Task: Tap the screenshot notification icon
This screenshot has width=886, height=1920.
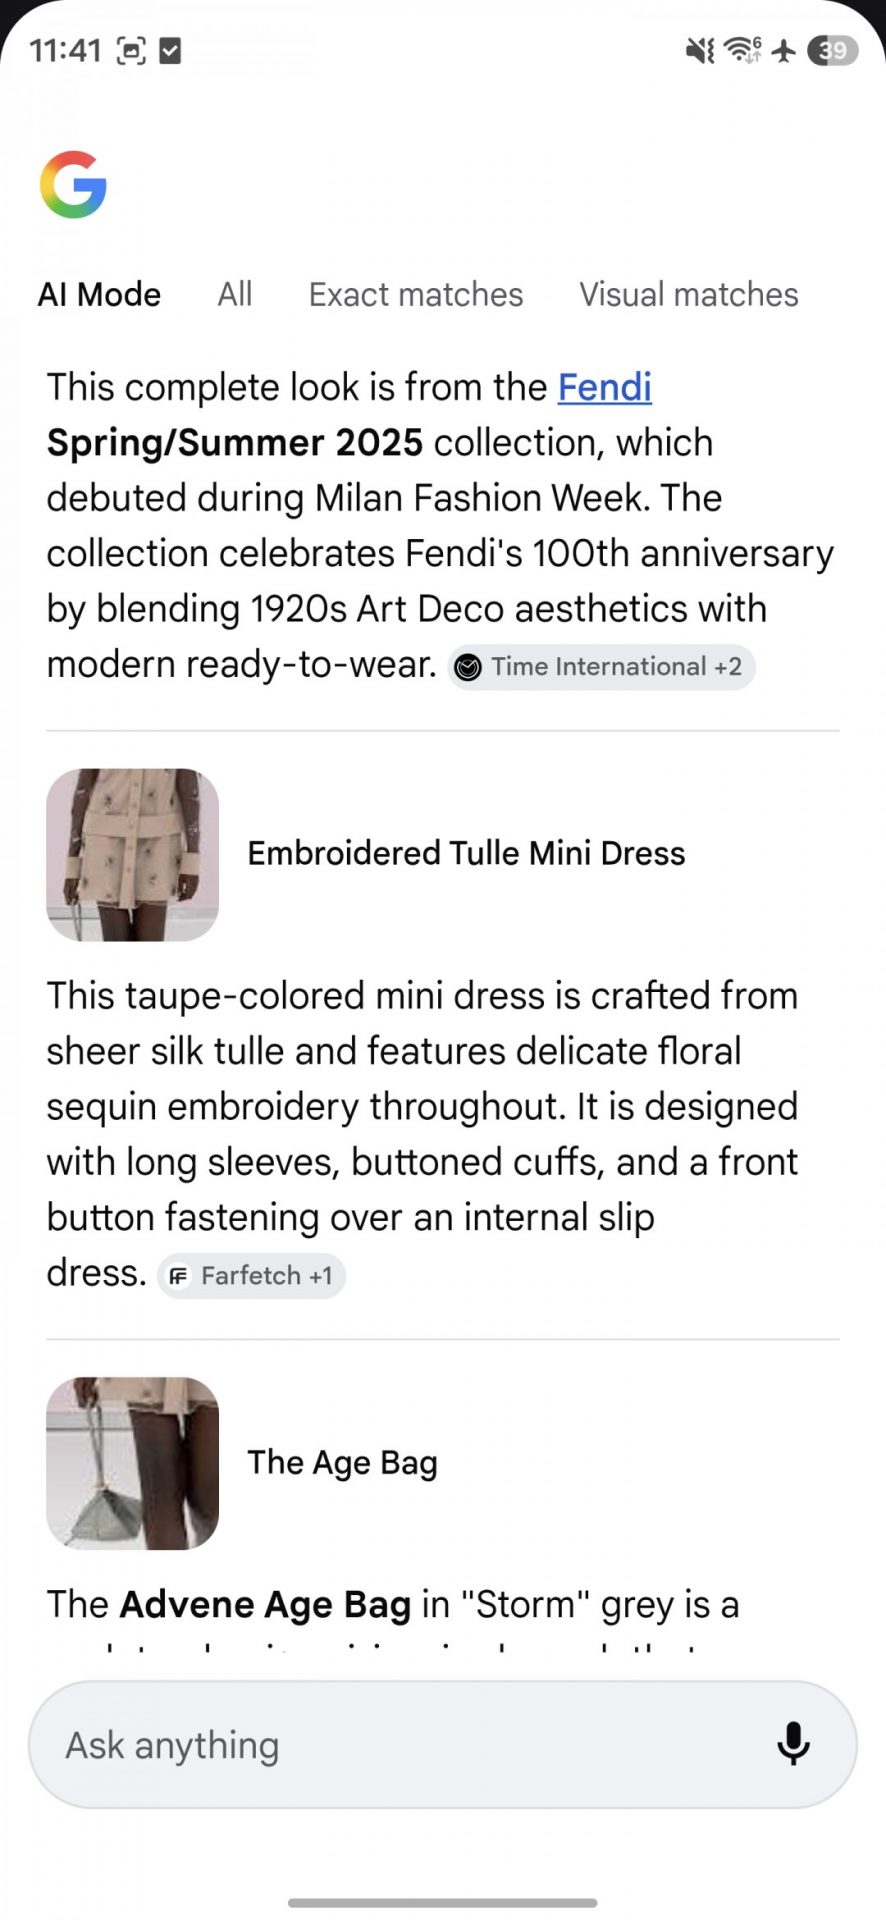Action: tap(131, 50)
